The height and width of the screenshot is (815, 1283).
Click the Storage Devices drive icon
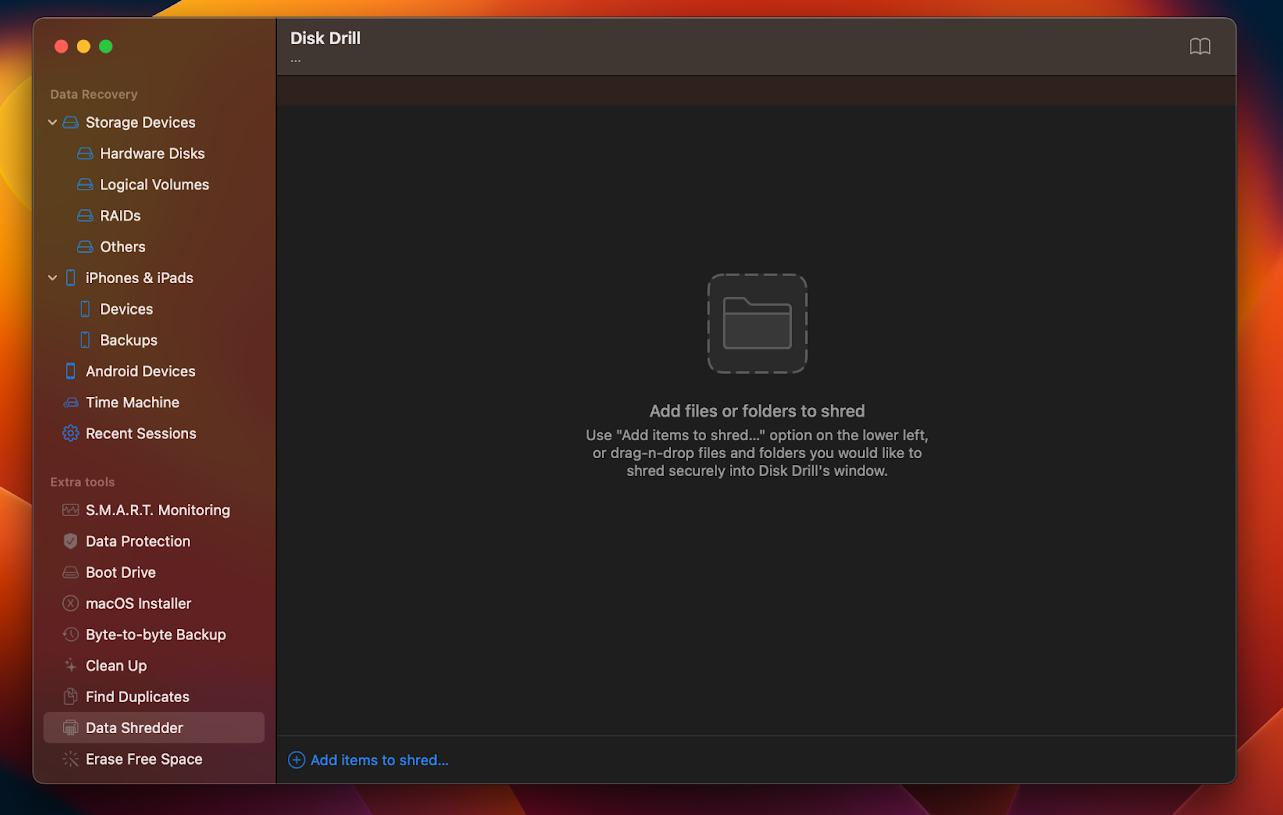[70, 122]
